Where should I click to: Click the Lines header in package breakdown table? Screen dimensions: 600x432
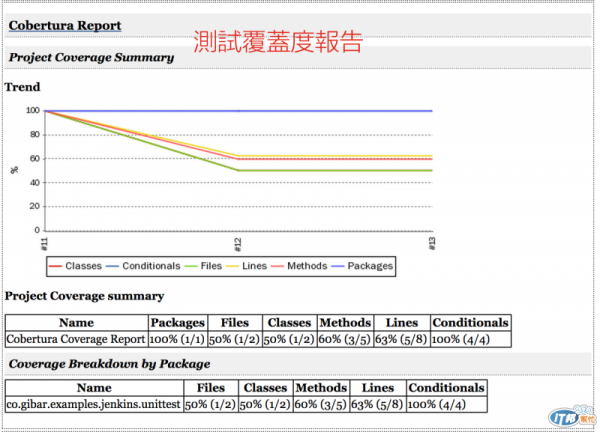[378, 388]
